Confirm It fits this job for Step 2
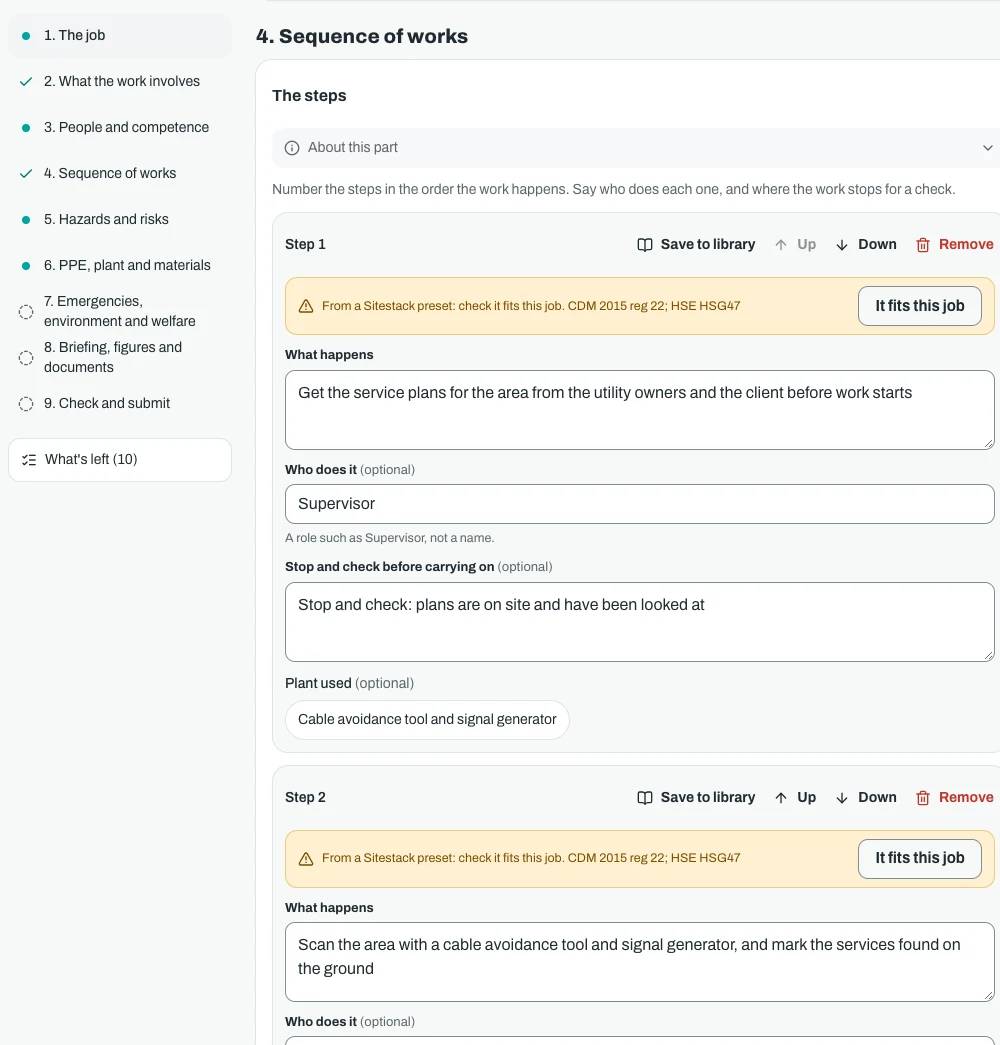 (x=919, y=858)
